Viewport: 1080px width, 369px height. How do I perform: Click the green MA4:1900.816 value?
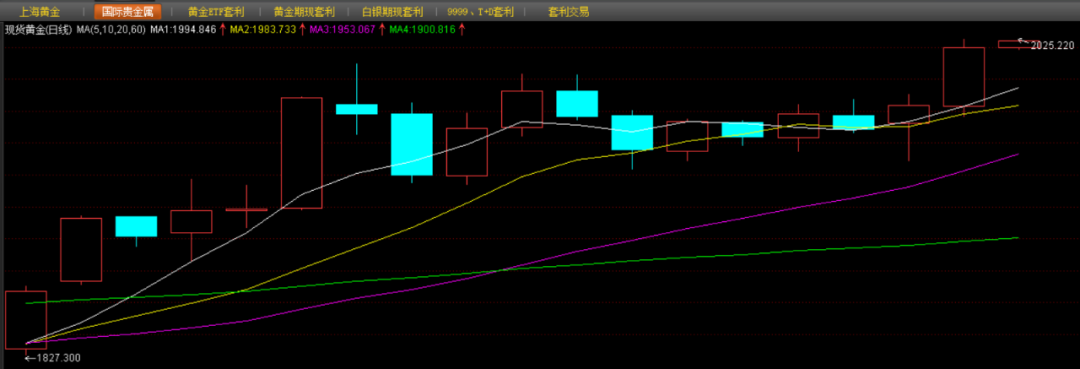point(422,30)
